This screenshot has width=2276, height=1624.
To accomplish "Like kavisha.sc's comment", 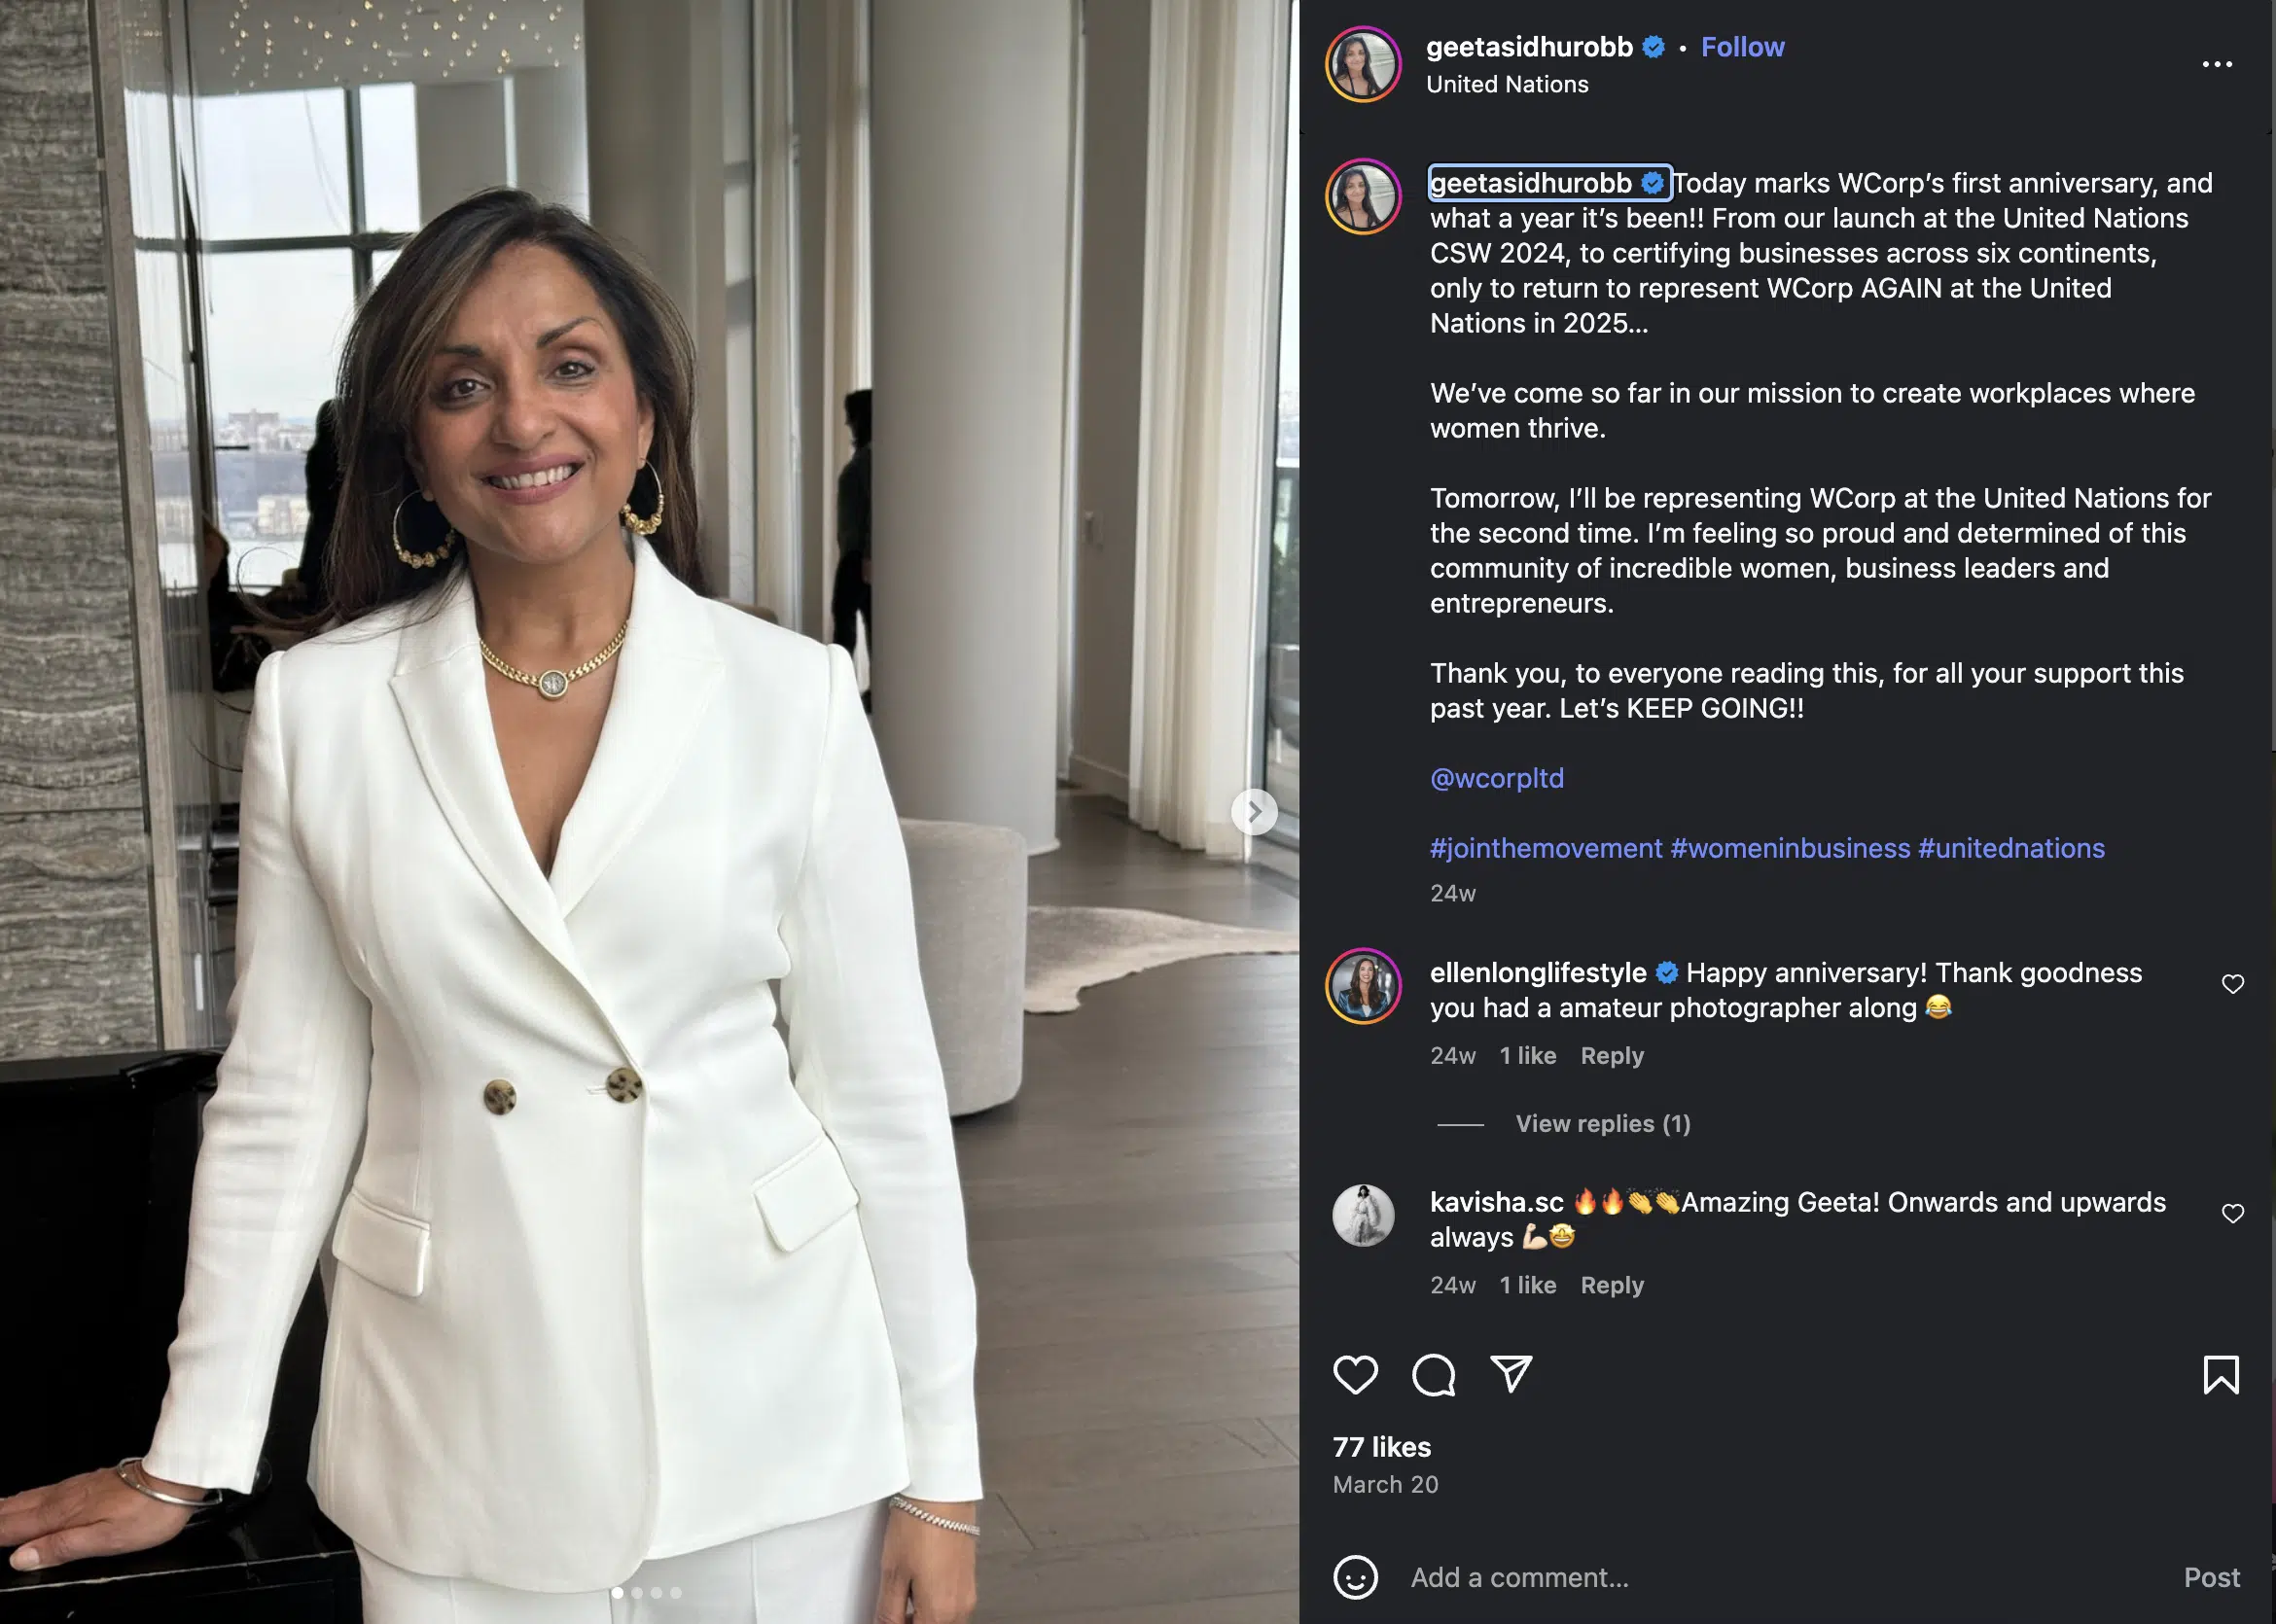I will tap(2233, 1213).
